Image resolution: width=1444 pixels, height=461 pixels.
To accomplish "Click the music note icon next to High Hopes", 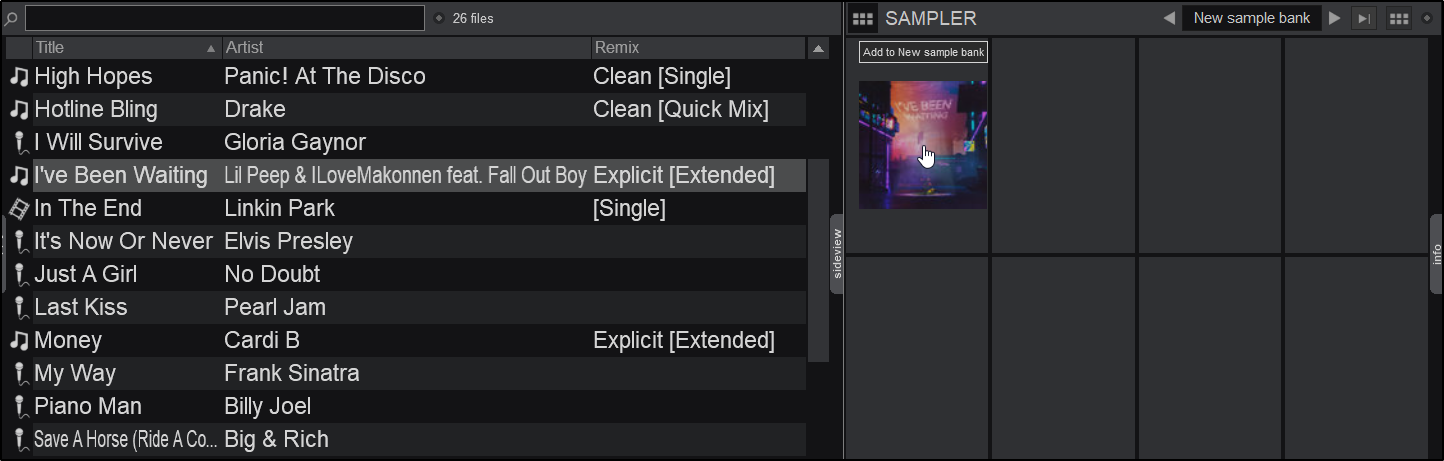I will [19, 77].
